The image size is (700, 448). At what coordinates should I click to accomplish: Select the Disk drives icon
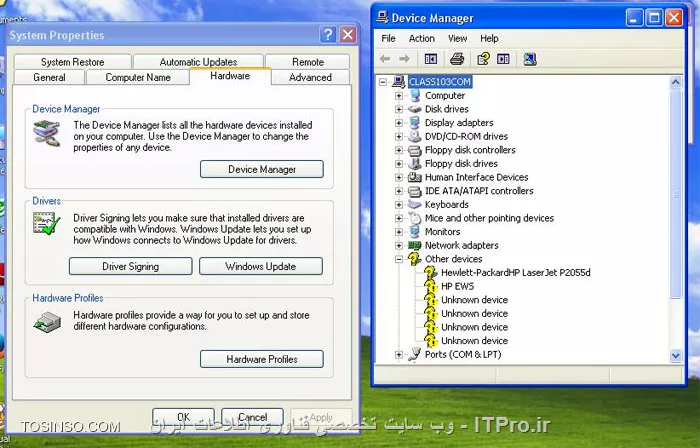point(415,109)
